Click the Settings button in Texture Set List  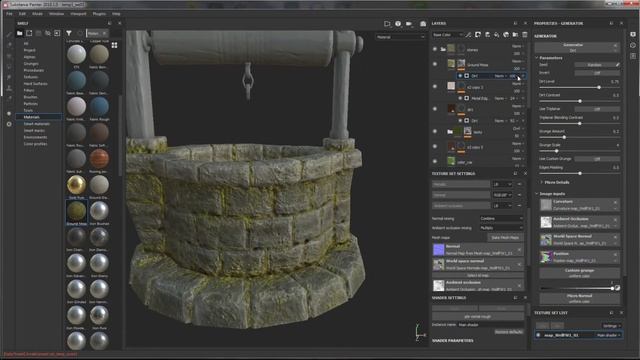[x=611, y=326]
